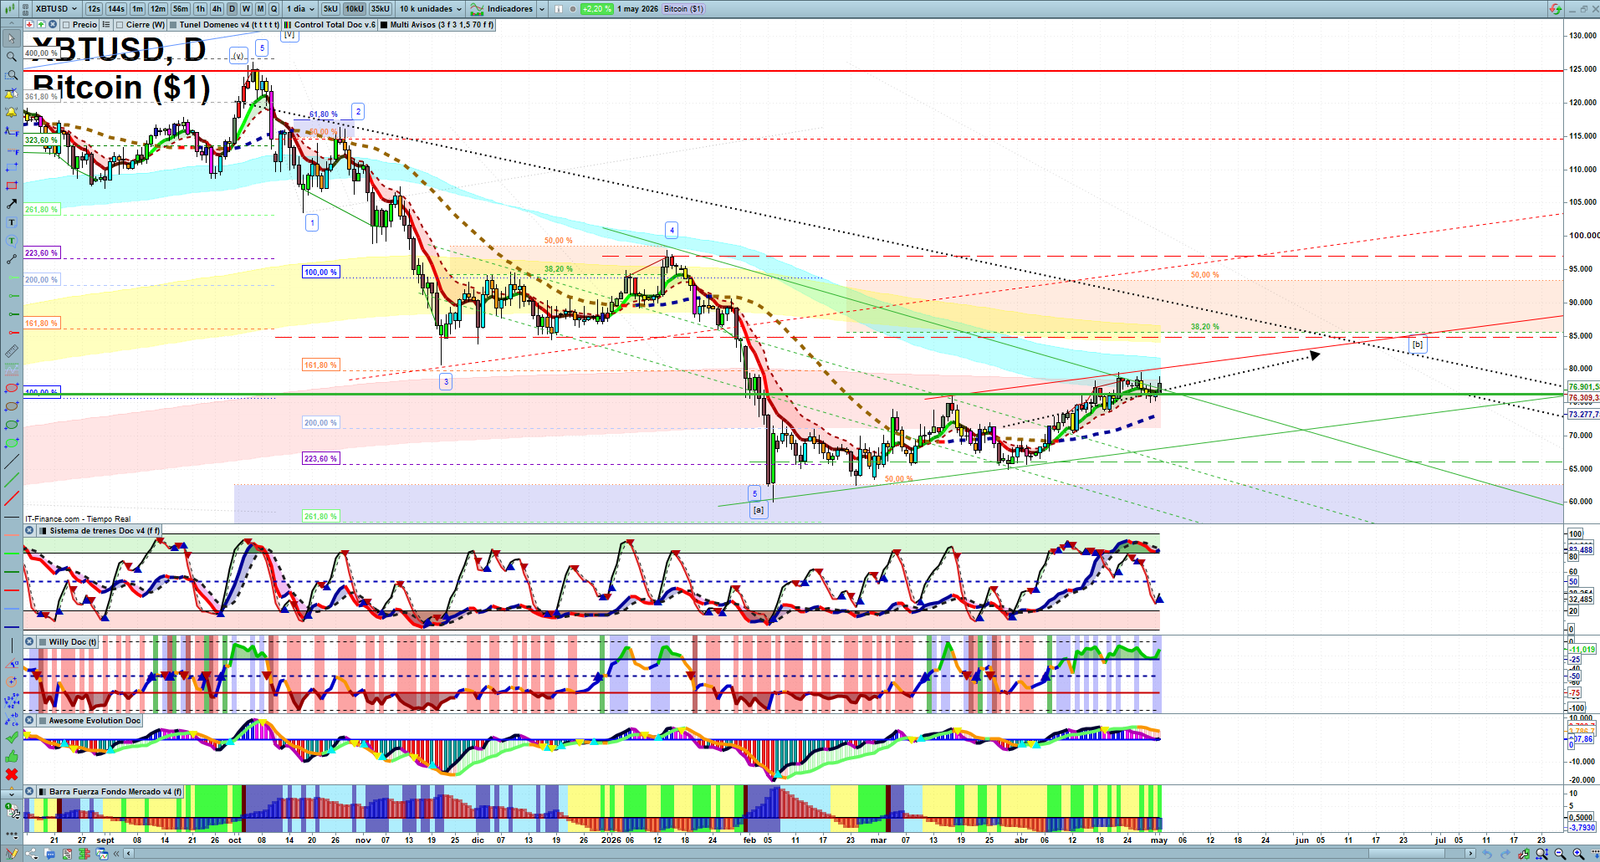The width and height of the screenshot is (1600, 862).
Task: Toggle the 10kU units preset
Action: [355, 9]
